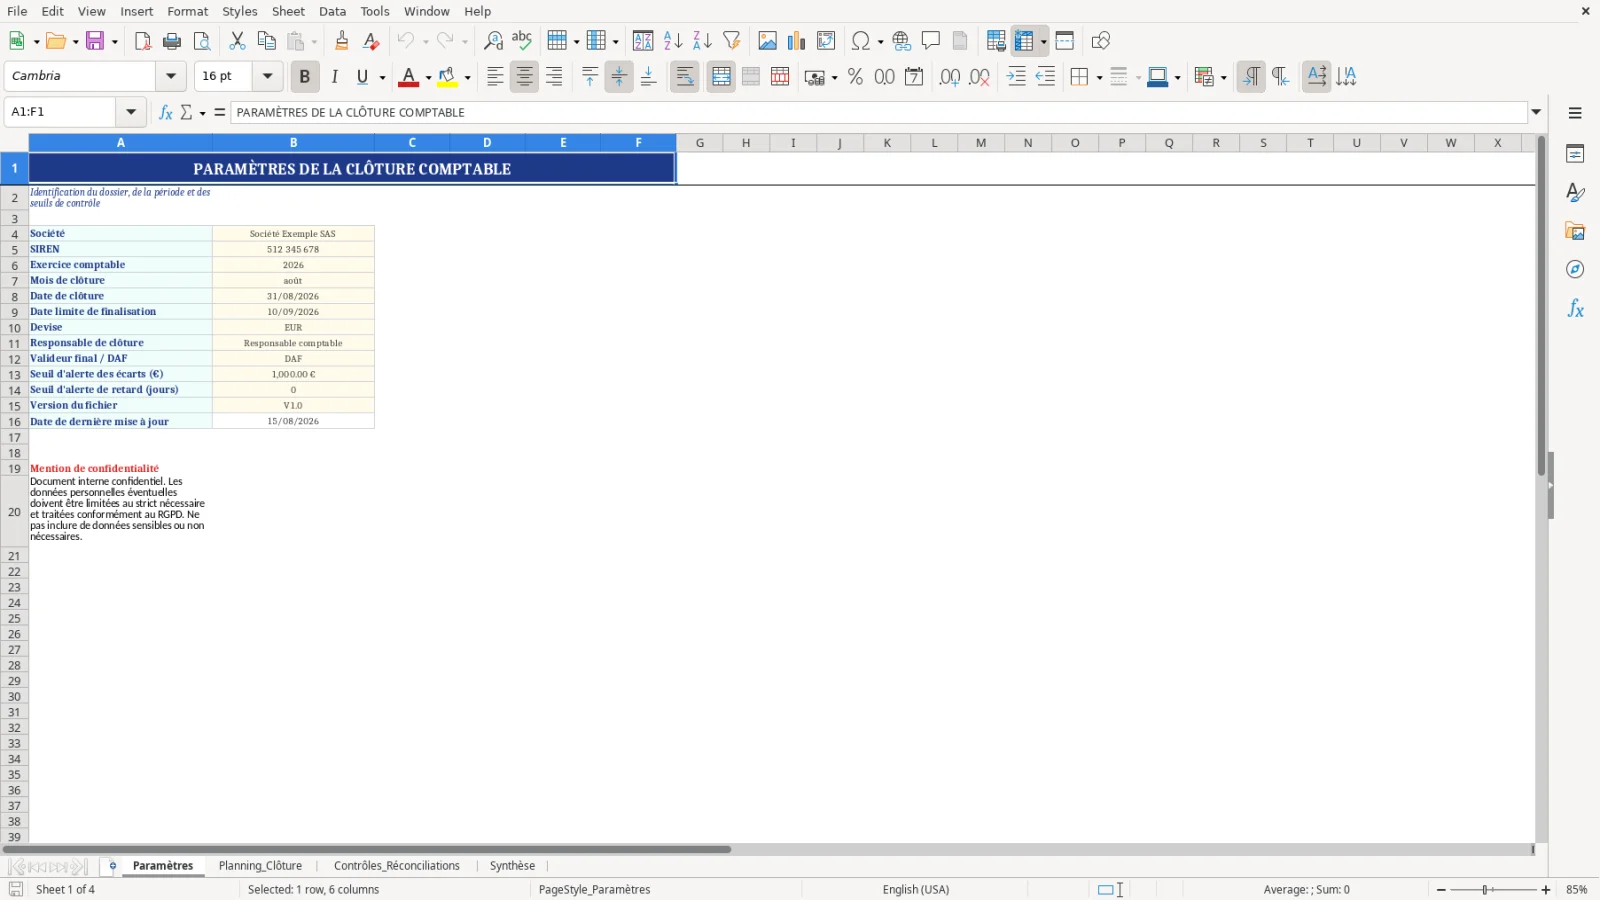Apply the red font color
Image resolution: width=1600 pixels, height=900 pixels.
click(408, 77)
